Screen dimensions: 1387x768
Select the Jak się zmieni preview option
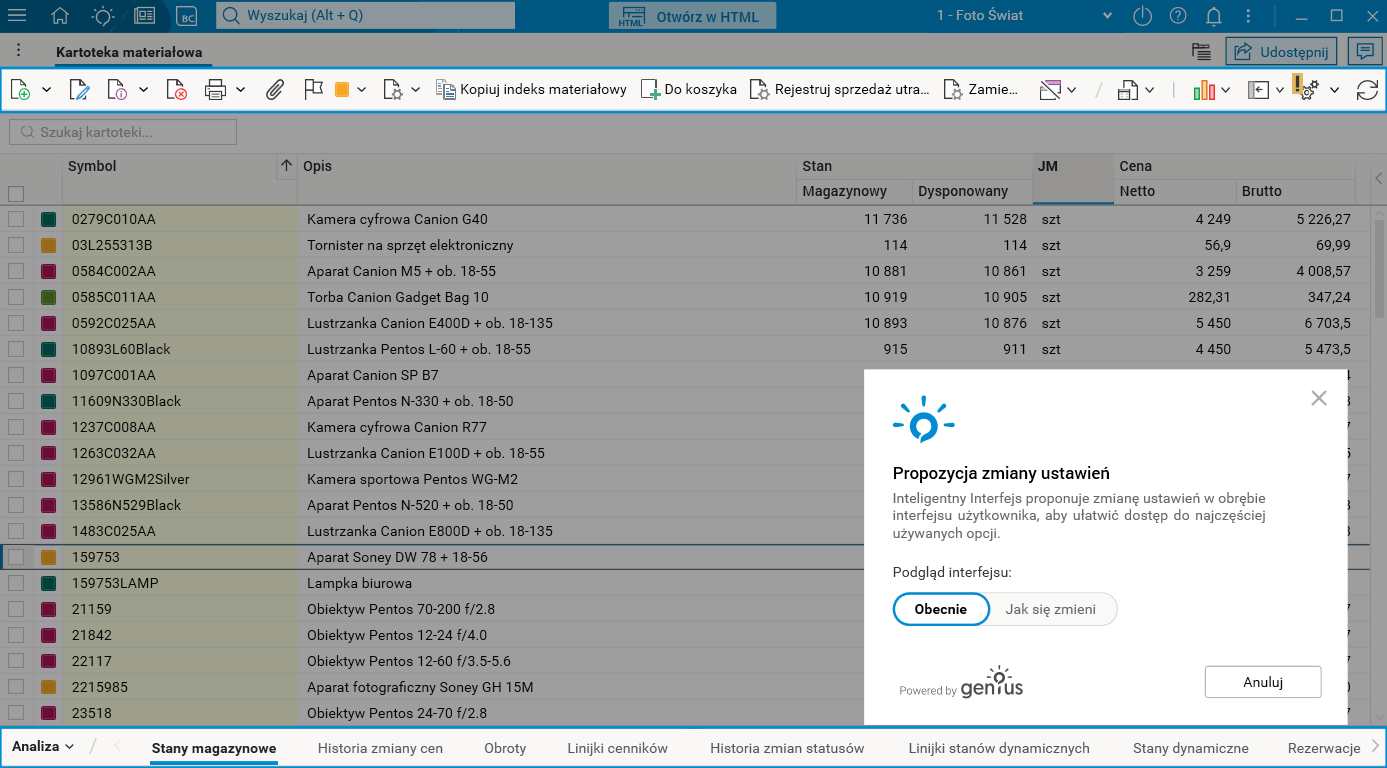tap(1051, 609)
